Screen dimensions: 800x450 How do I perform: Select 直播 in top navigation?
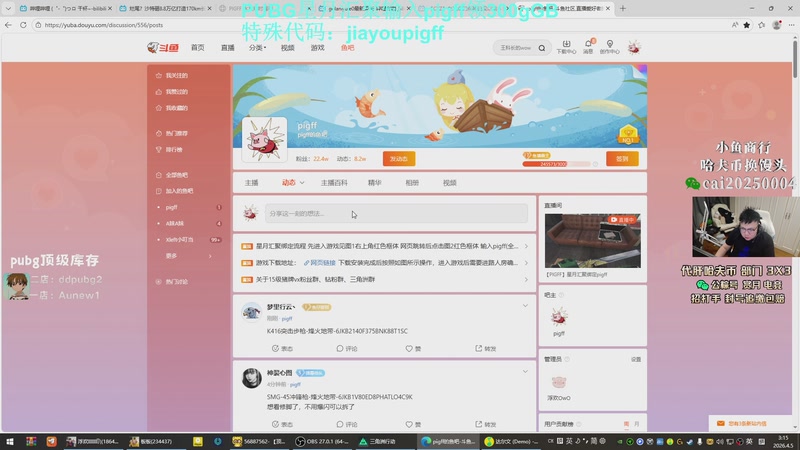click(x=228, y=47)
